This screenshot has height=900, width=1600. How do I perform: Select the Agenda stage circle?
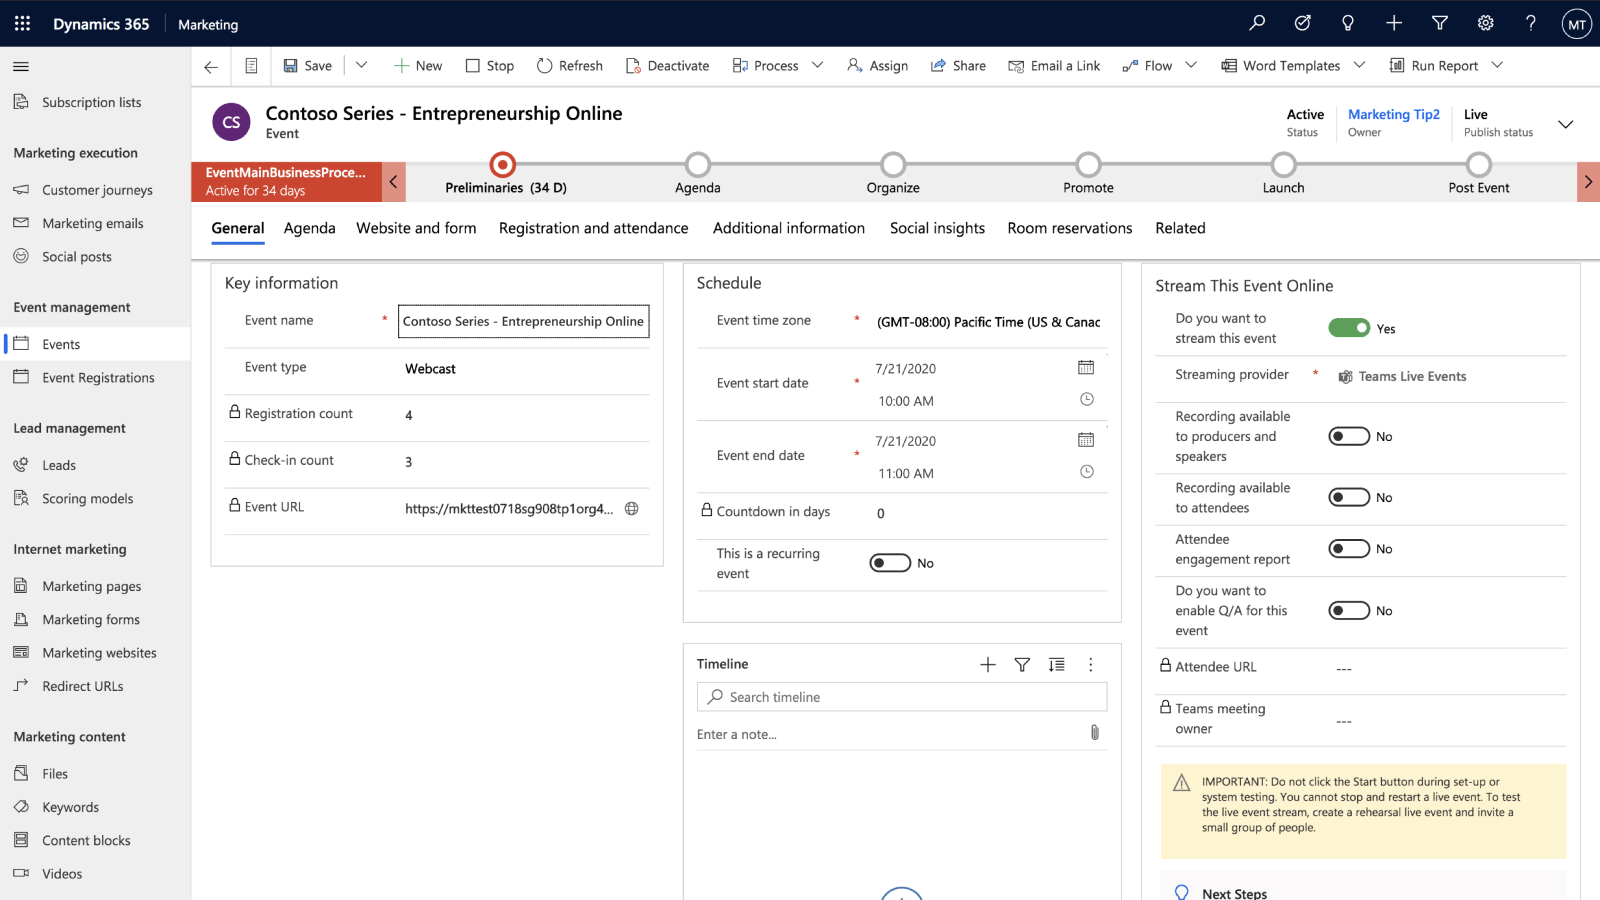coord(698,164)
